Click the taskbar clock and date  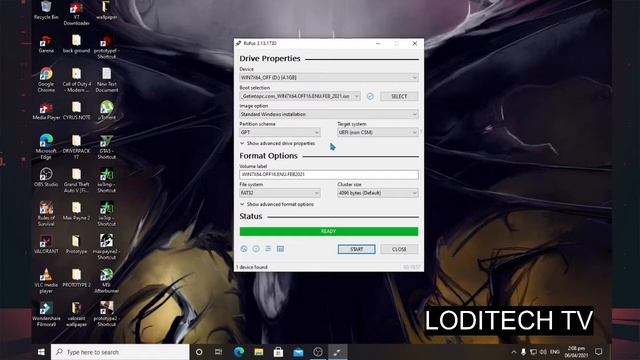(x=576, y=352)
